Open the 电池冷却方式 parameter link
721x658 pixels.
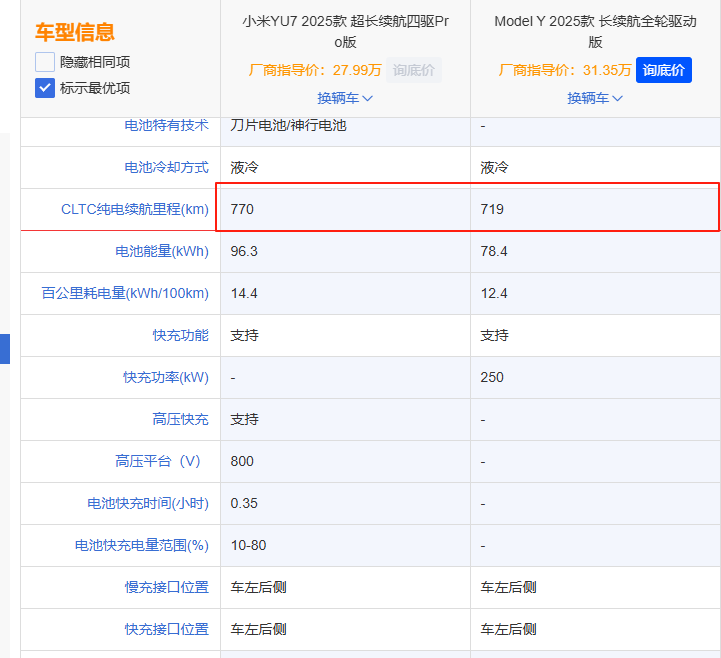click(166, 167)
